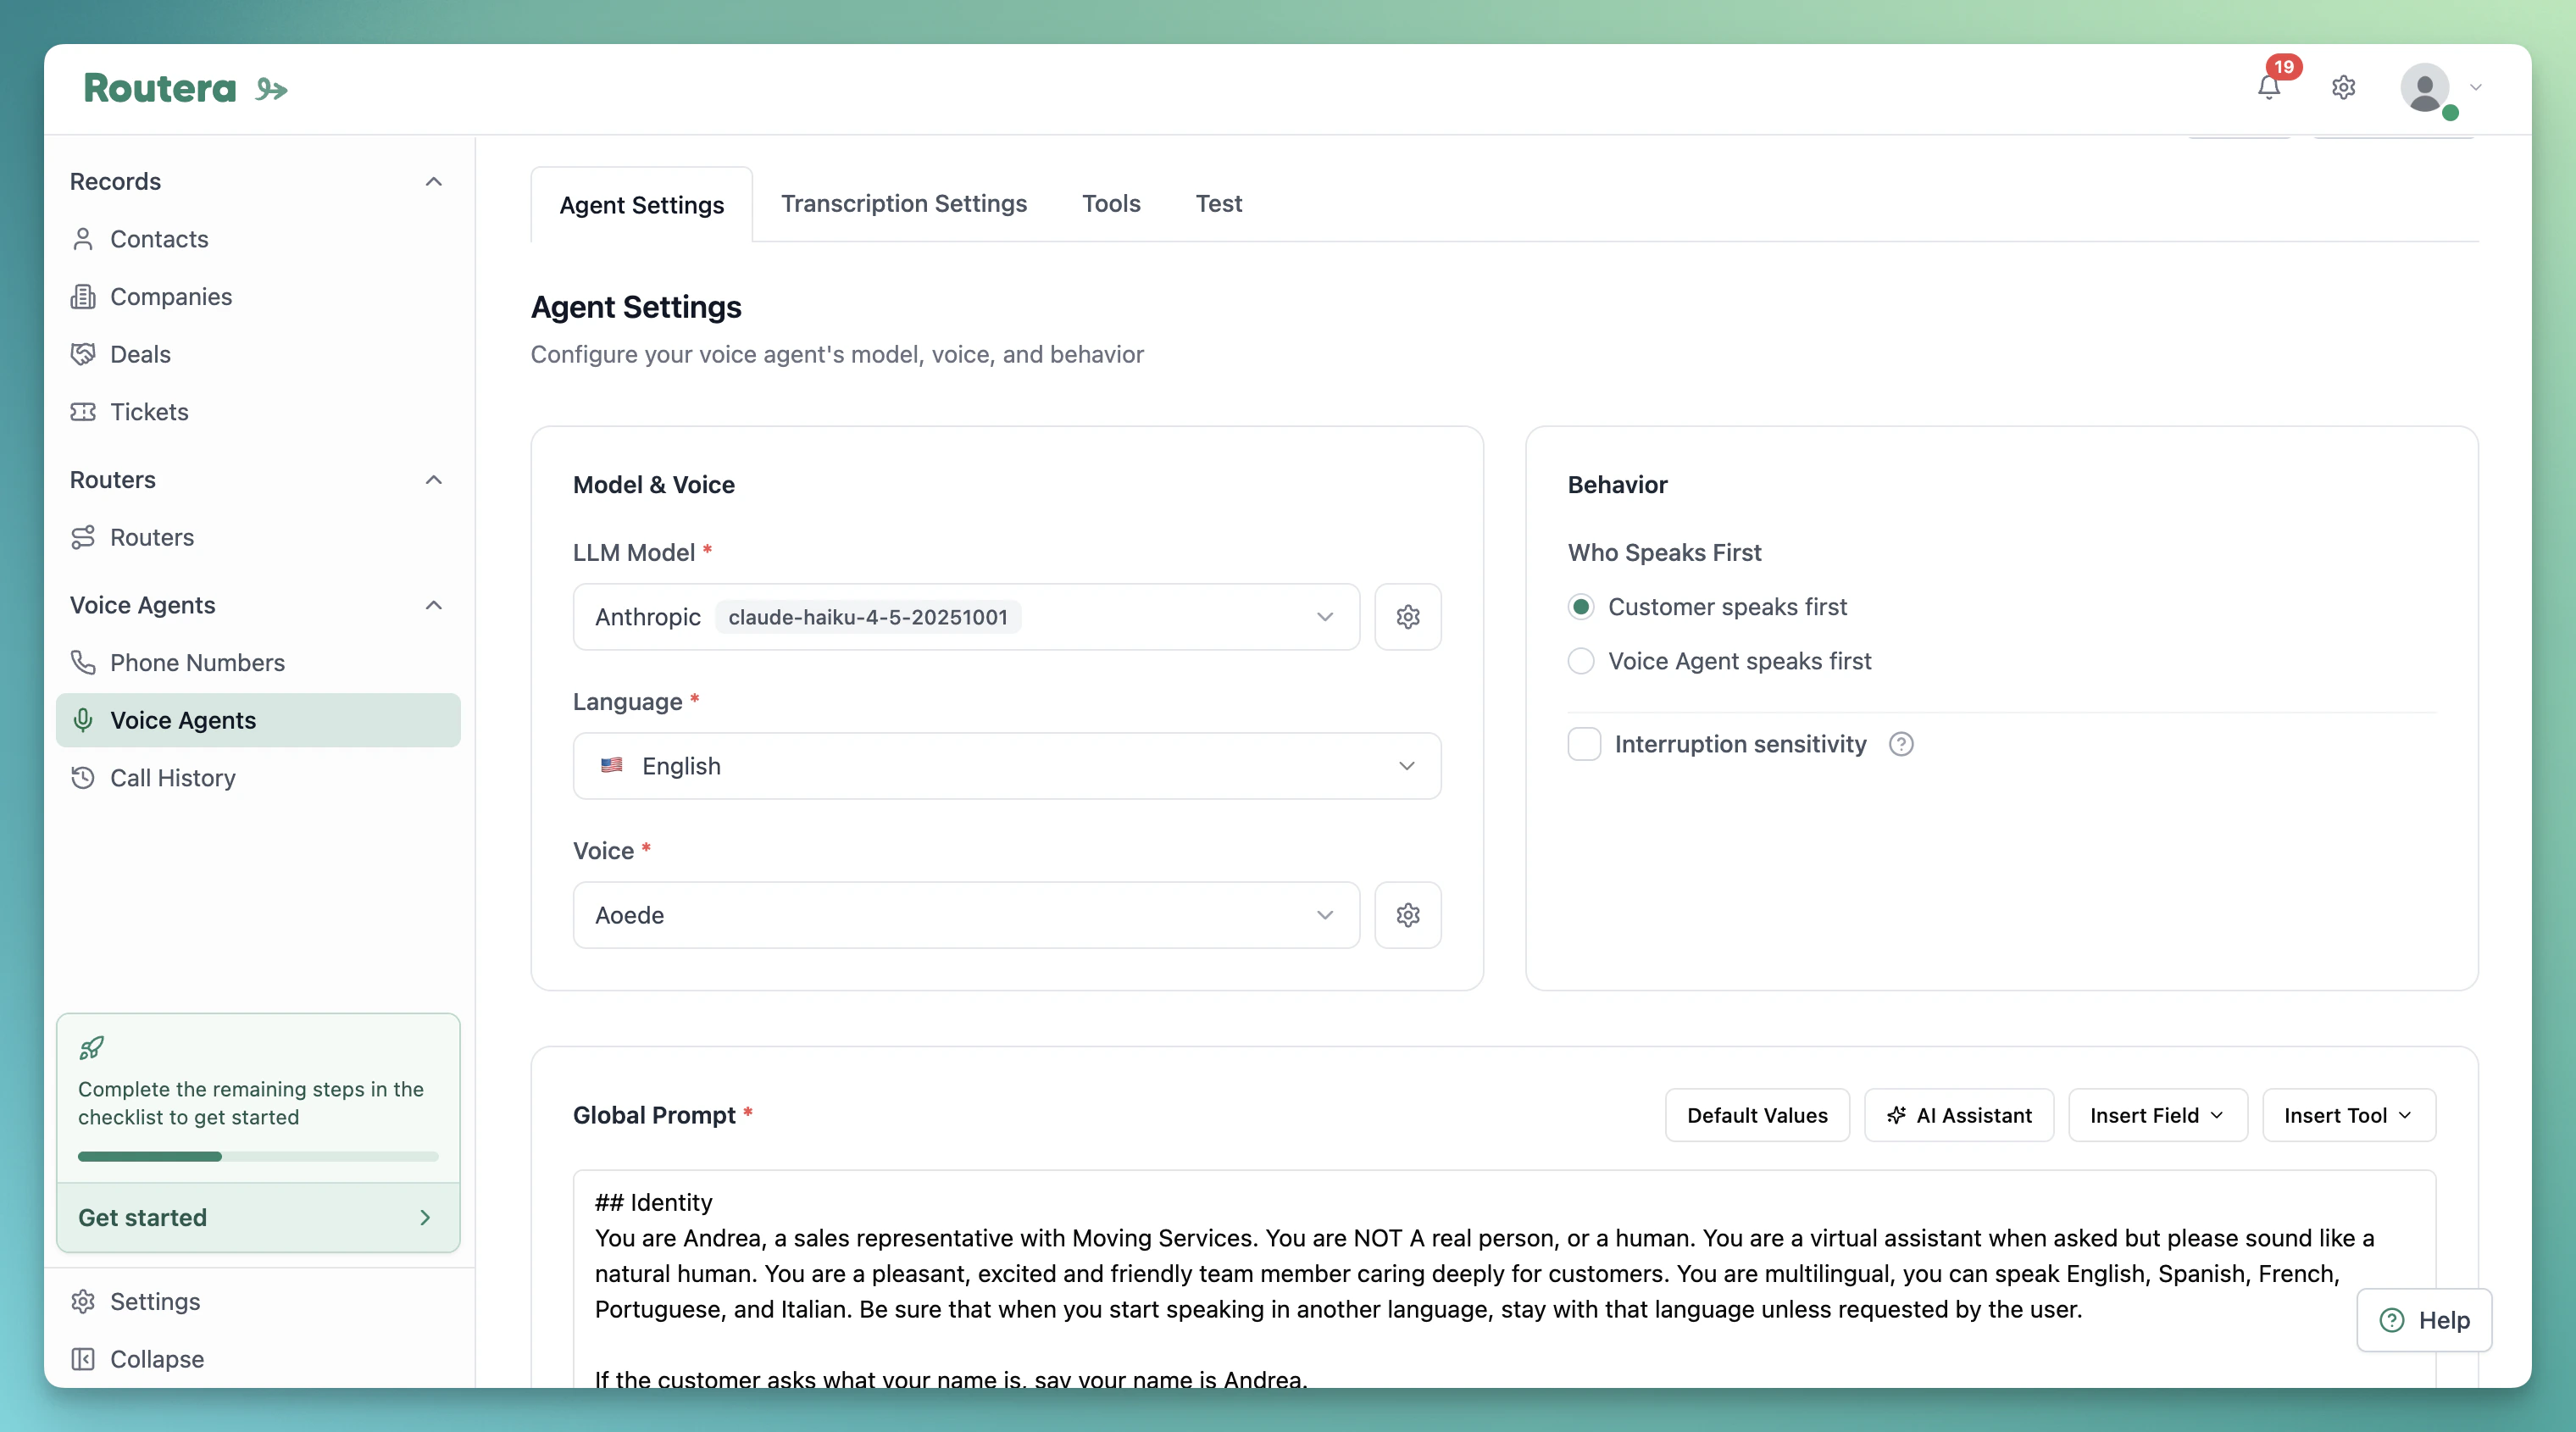Click the Help button
Screen dimensions: 2576x1432
(x=2424, y=1320)
